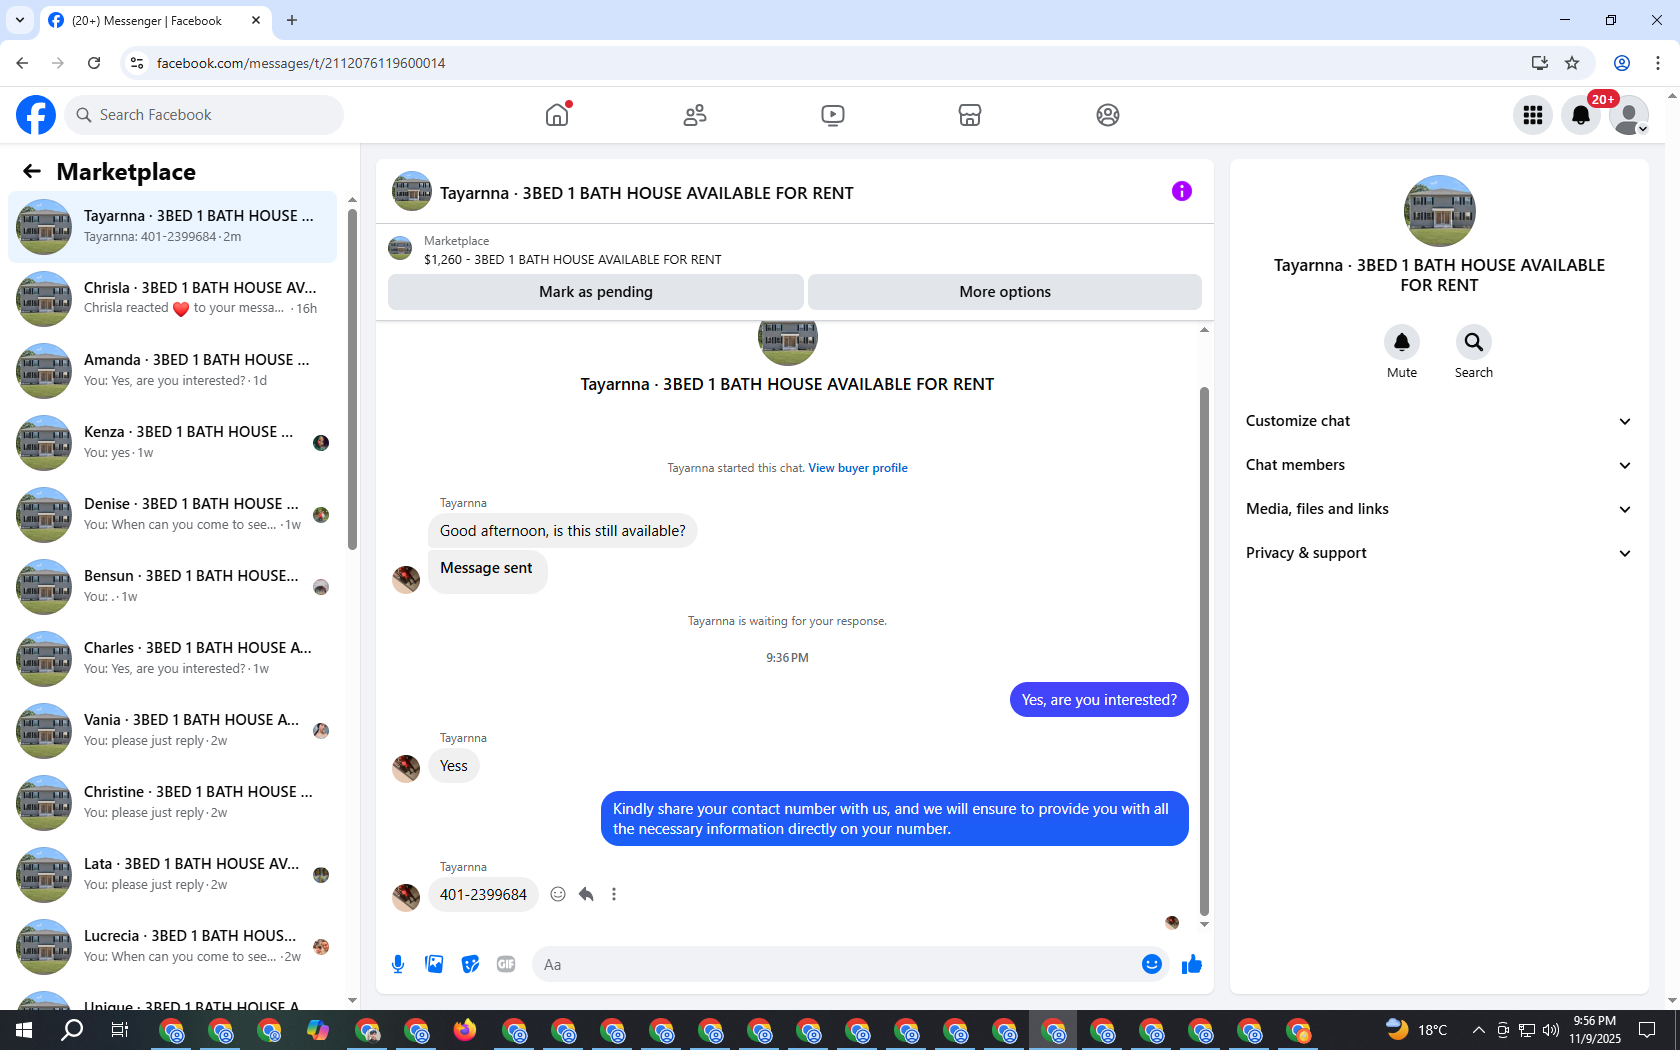Open the Charles conversation
Screen dimensions: 1680x1050
(173, 659)
